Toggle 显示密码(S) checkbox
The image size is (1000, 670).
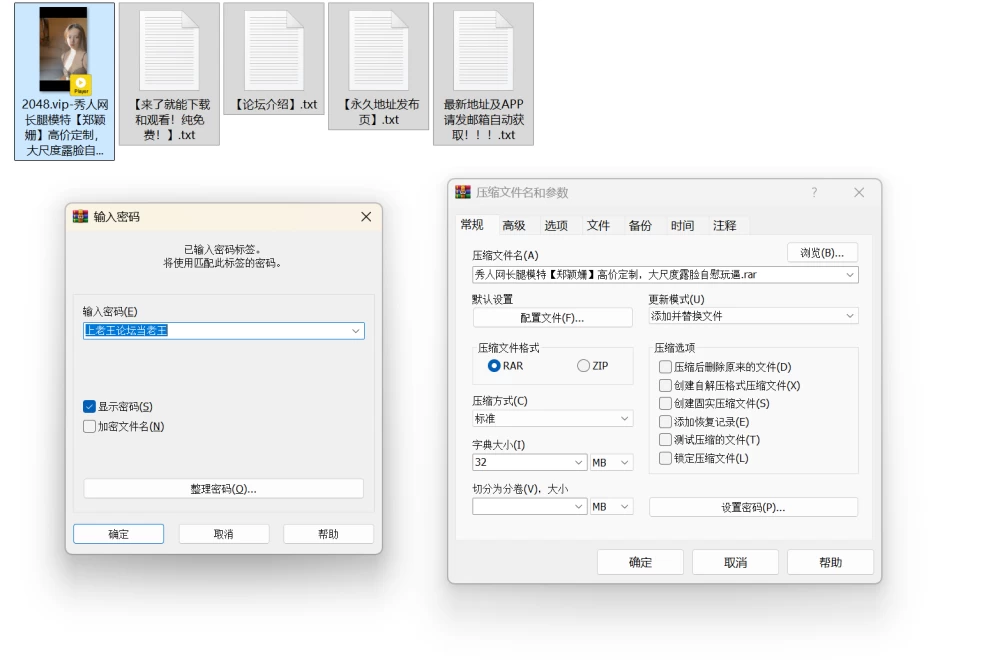tap(89, 407)
